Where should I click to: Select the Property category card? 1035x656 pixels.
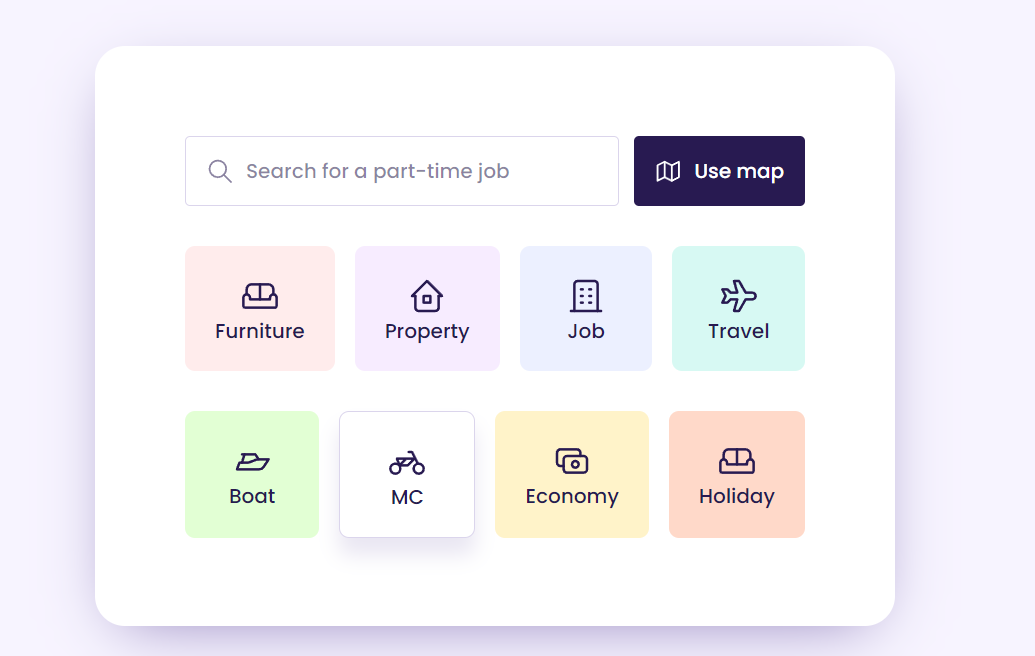pos(427,308)
